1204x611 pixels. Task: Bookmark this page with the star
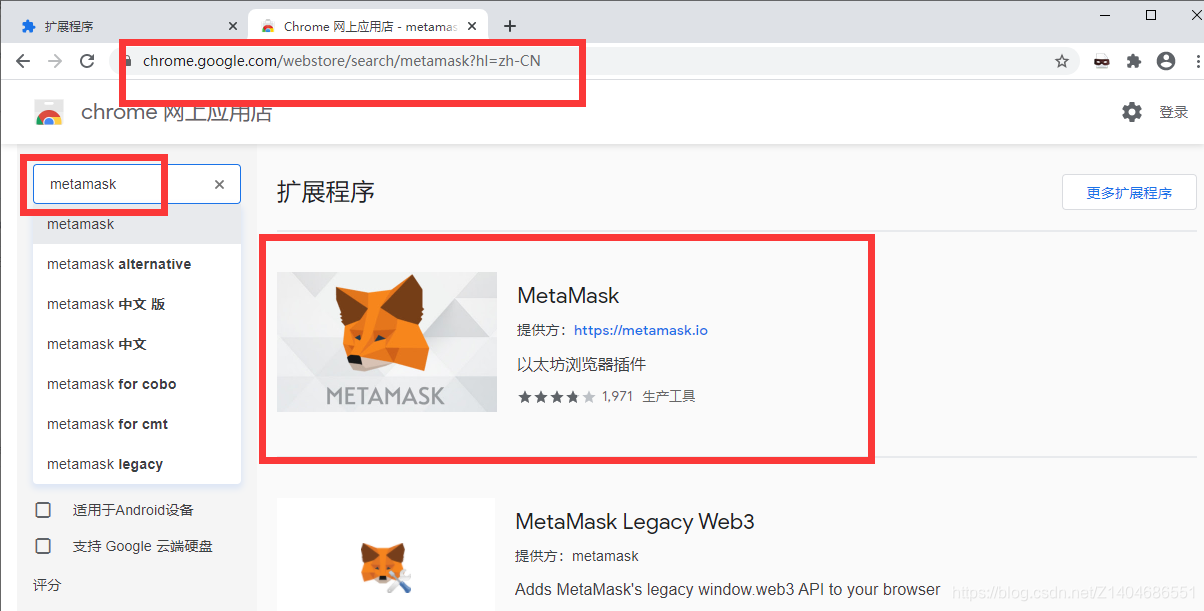(x=1062, y=61)
